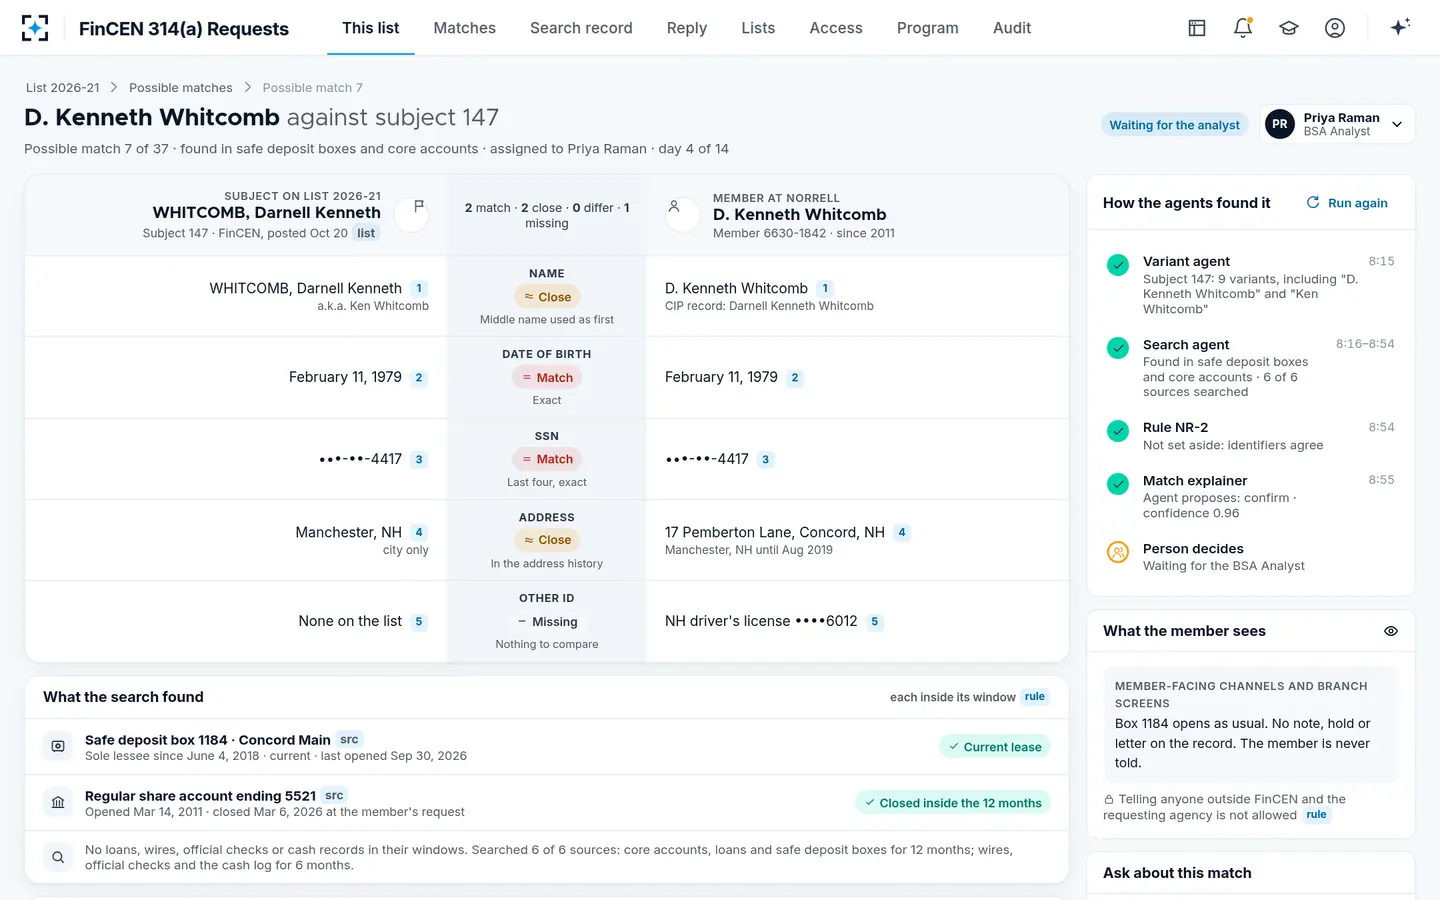Open Possible matches breadcrumb link
1440x900 pixels.
tap(181, 88)
